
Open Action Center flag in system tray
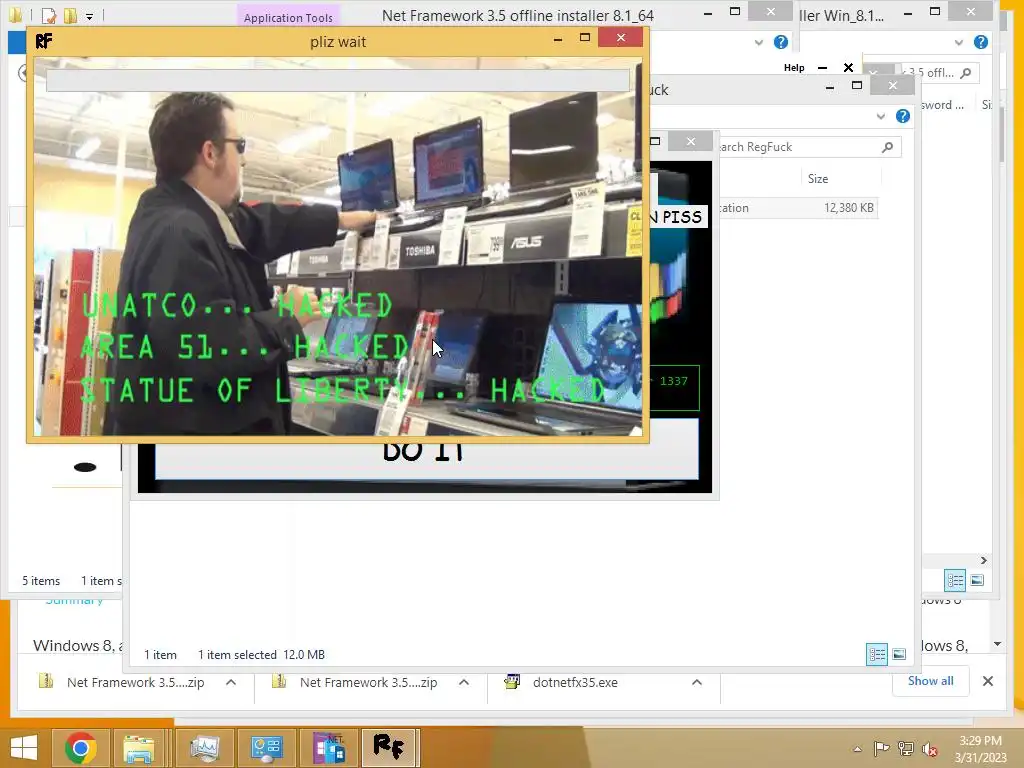coord(881,749)
